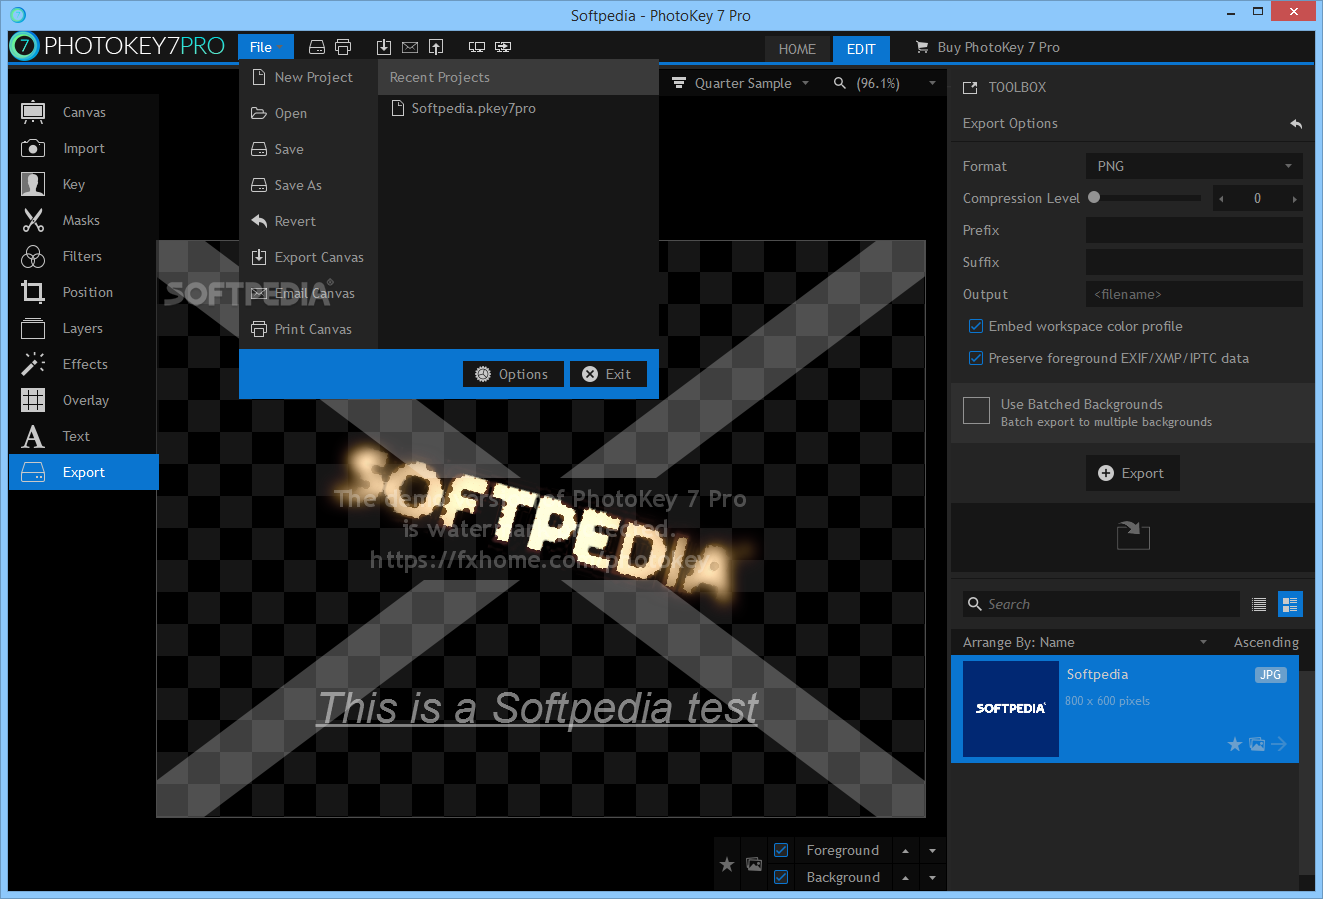1323x899 pixels.
Task: Click the arrow icon on Softpedia media item
Action: pyautogui.click(x=1279, y=744)
